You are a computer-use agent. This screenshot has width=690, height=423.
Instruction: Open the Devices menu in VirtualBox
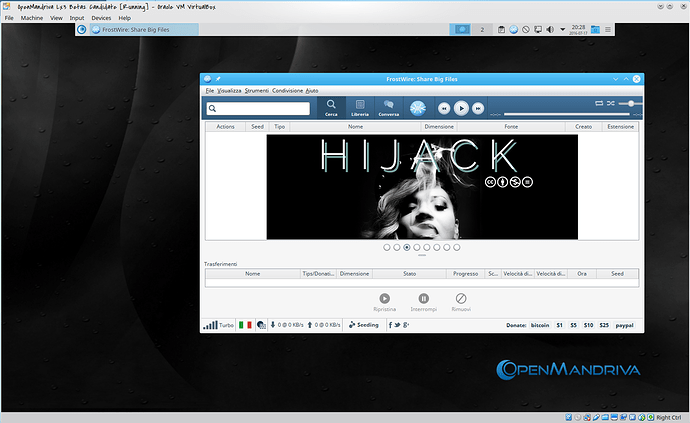[101, 18]
